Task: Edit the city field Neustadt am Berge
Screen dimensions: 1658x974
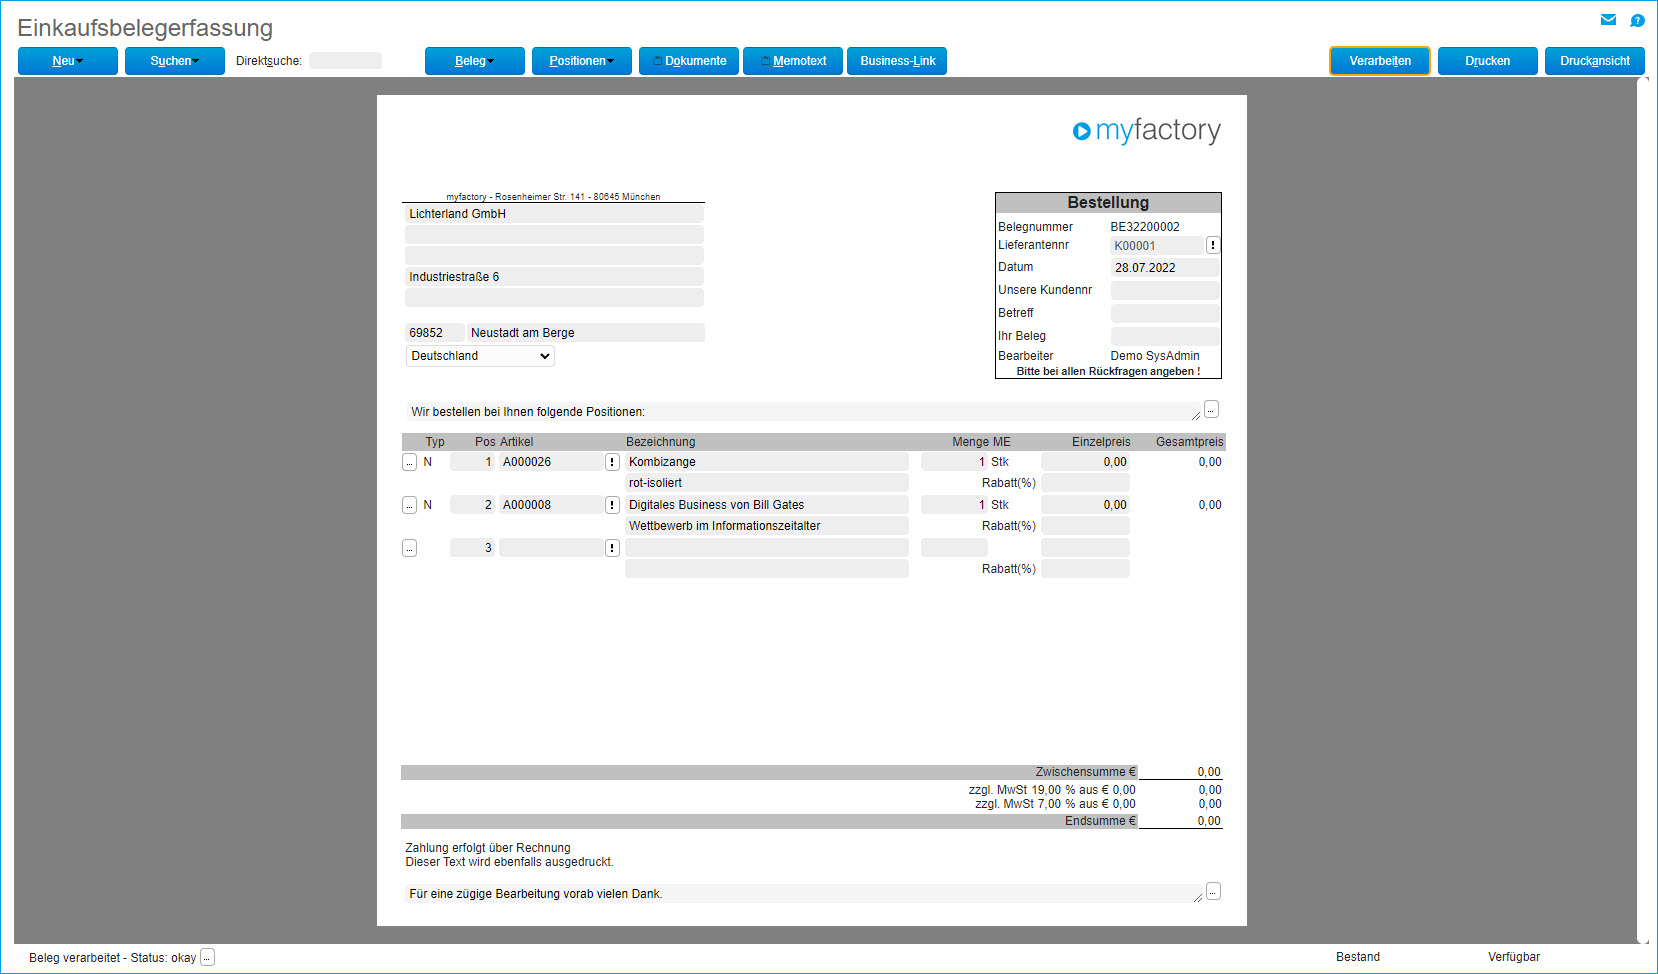Action: (x=586, y=333)
